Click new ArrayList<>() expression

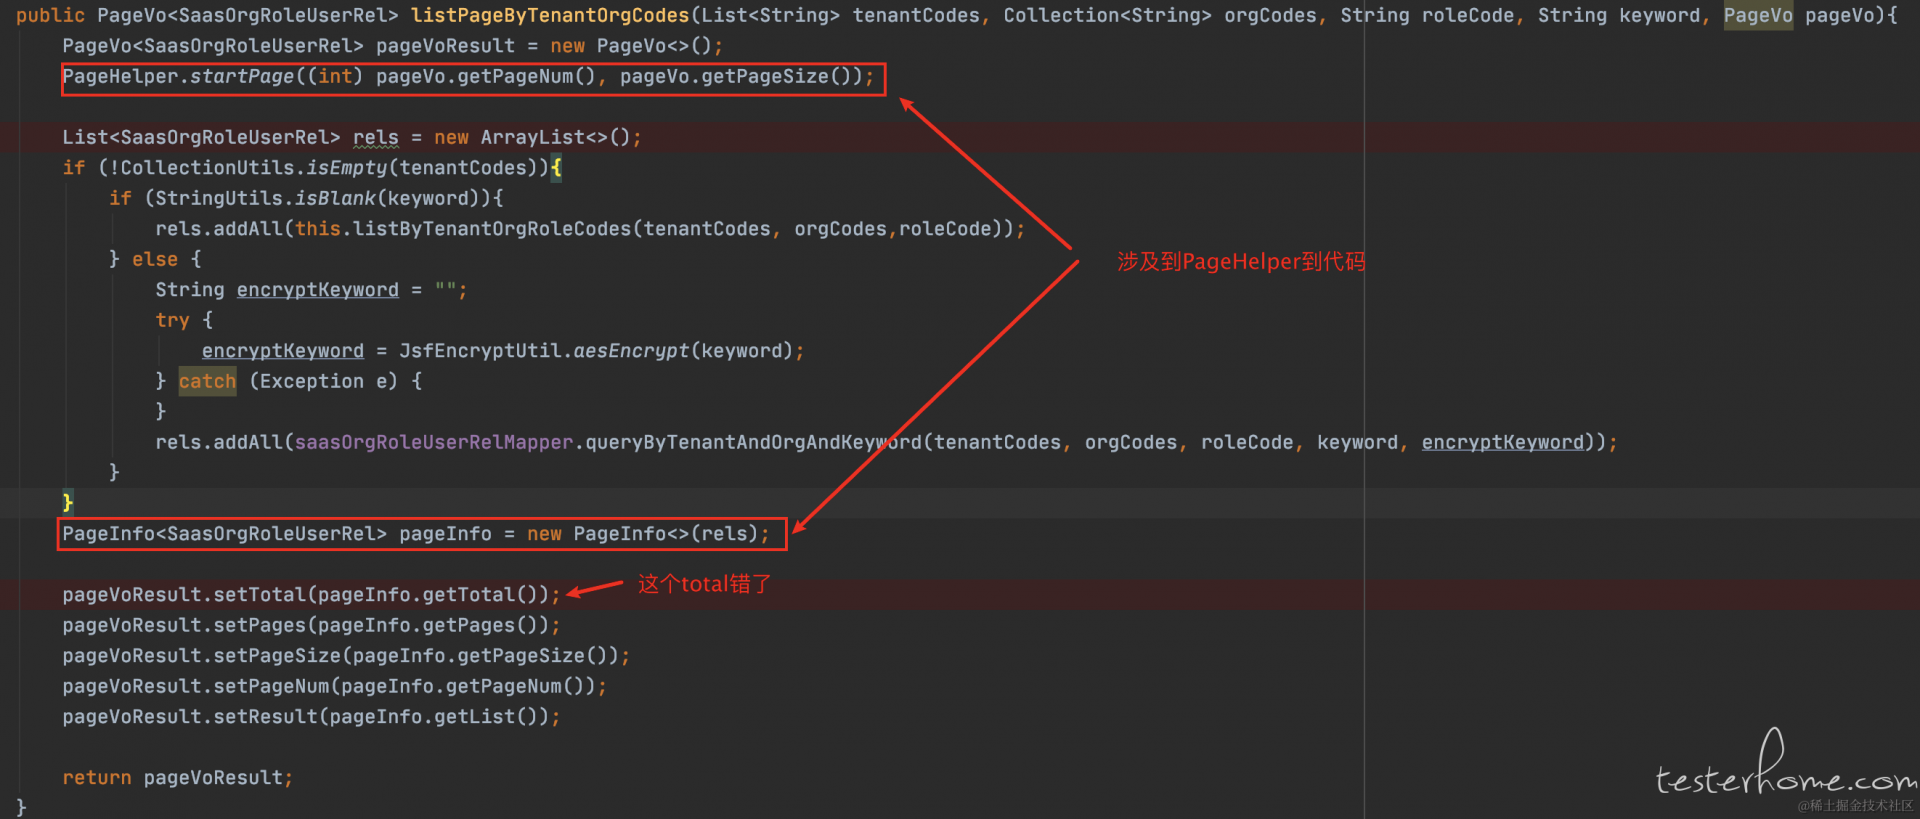[532, 138]
